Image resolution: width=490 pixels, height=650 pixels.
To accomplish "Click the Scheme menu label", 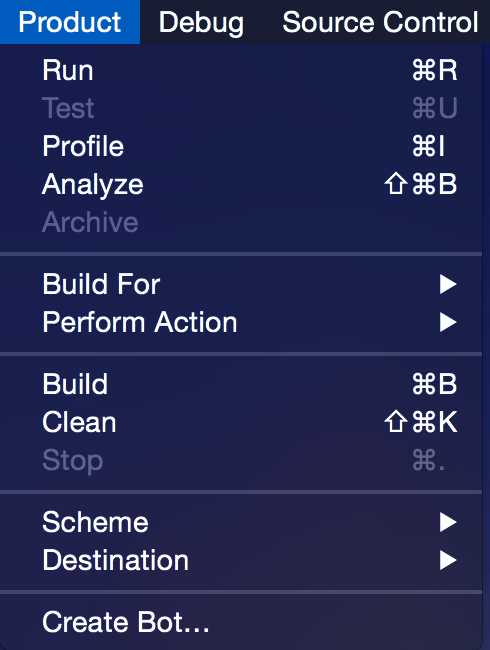I will point(95,522).
